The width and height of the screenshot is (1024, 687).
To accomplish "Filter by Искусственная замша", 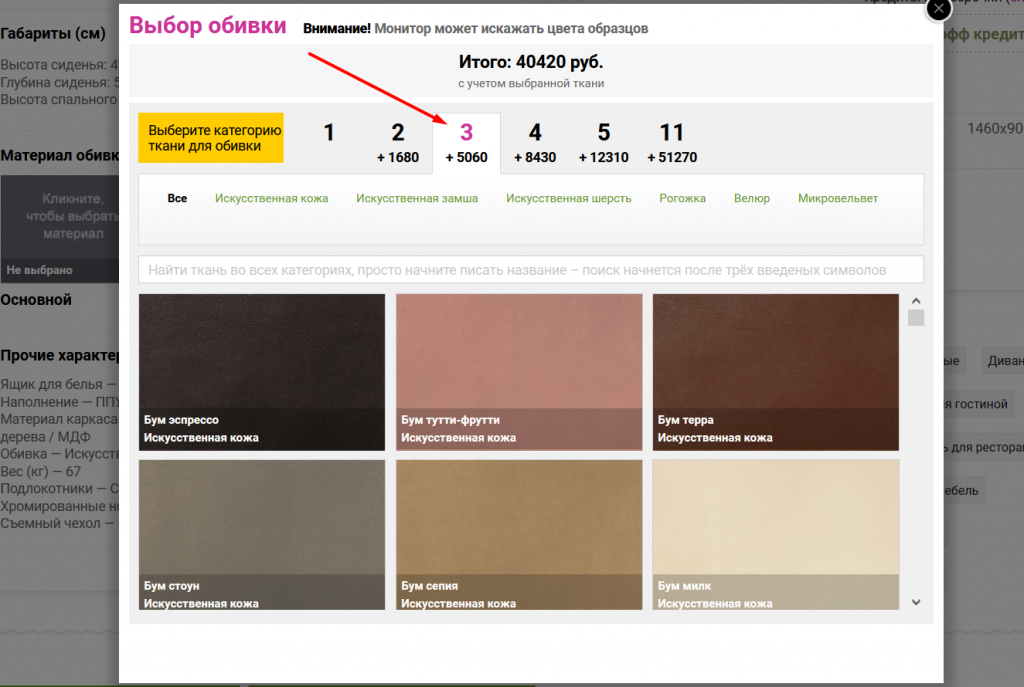I will (417, 199).
